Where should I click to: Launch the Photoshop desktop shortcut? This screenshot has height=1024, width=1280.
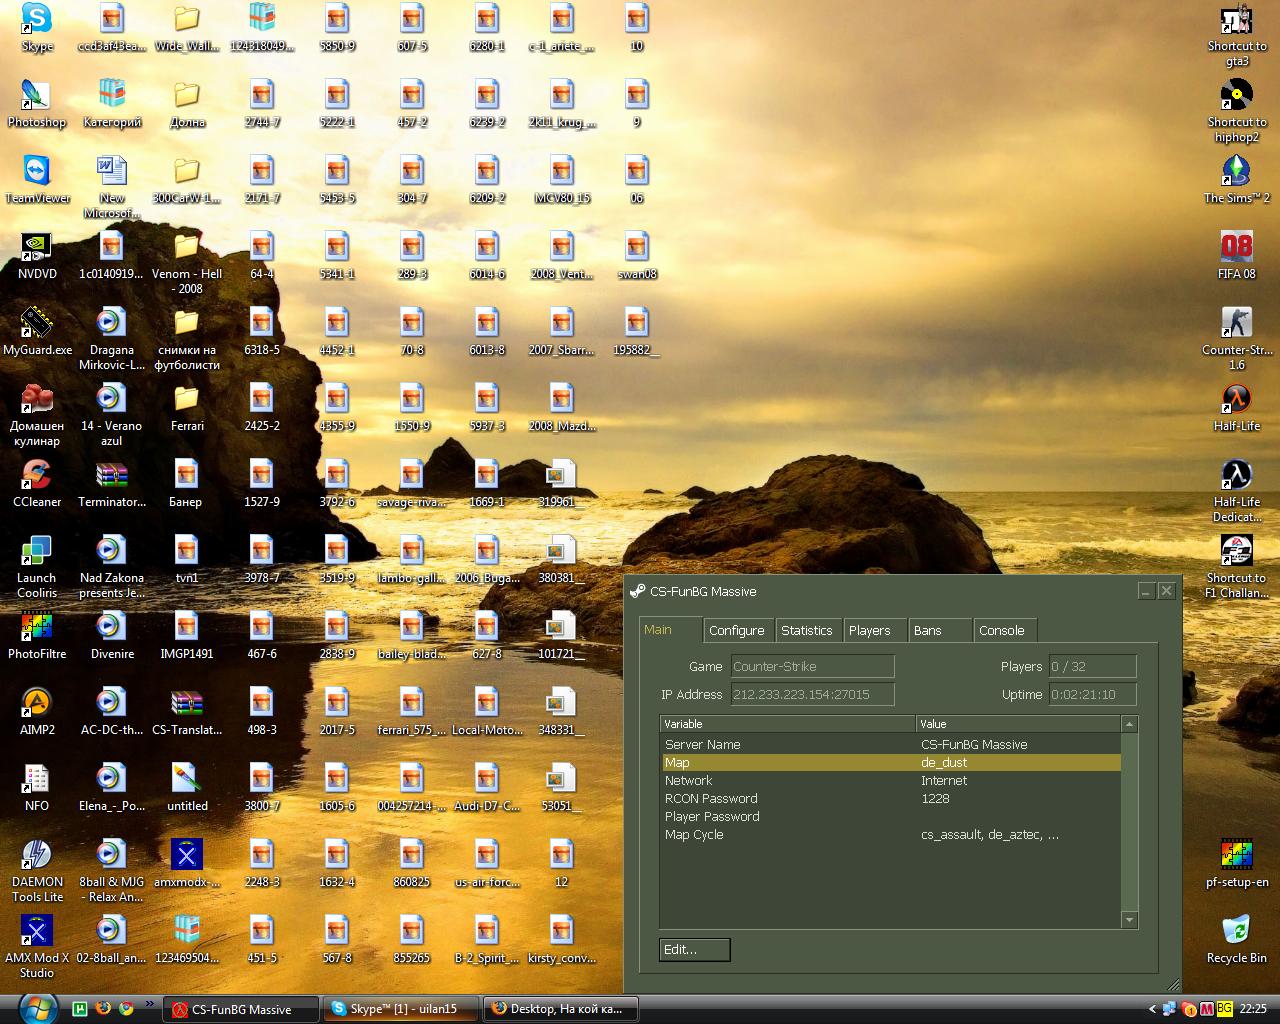[x=37, y=103]
